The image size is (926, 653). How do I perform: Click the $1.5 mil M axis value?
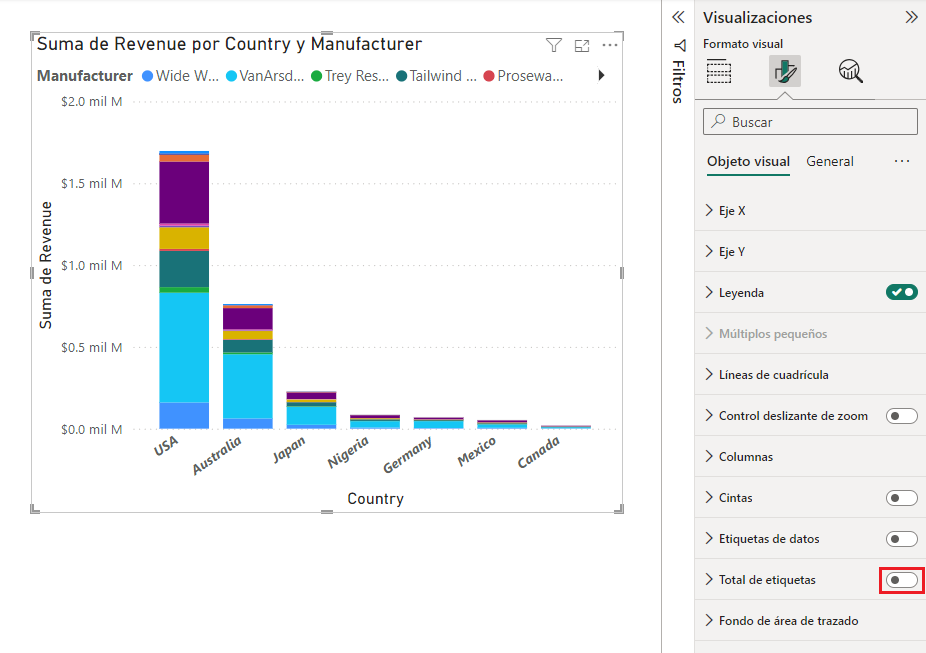click(92, 184)
